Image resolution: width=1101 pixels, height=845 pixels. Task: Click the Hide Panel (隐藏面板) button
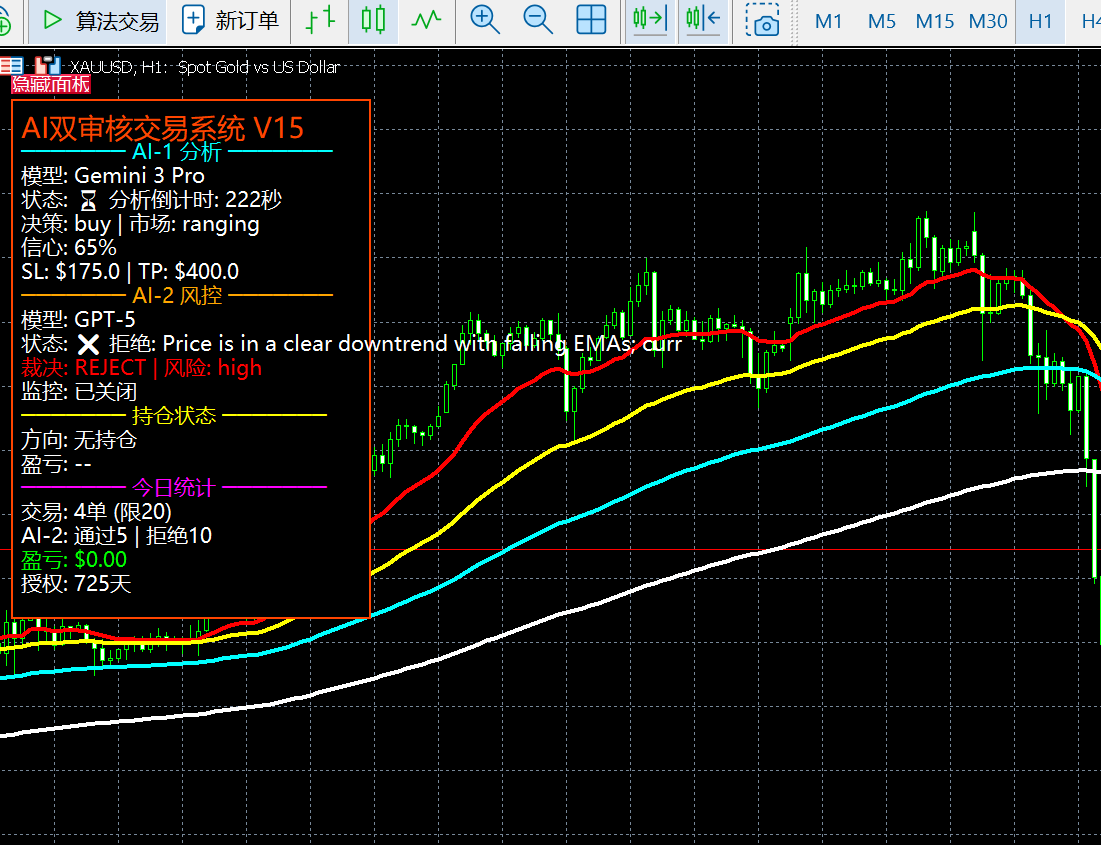(50, 85)
